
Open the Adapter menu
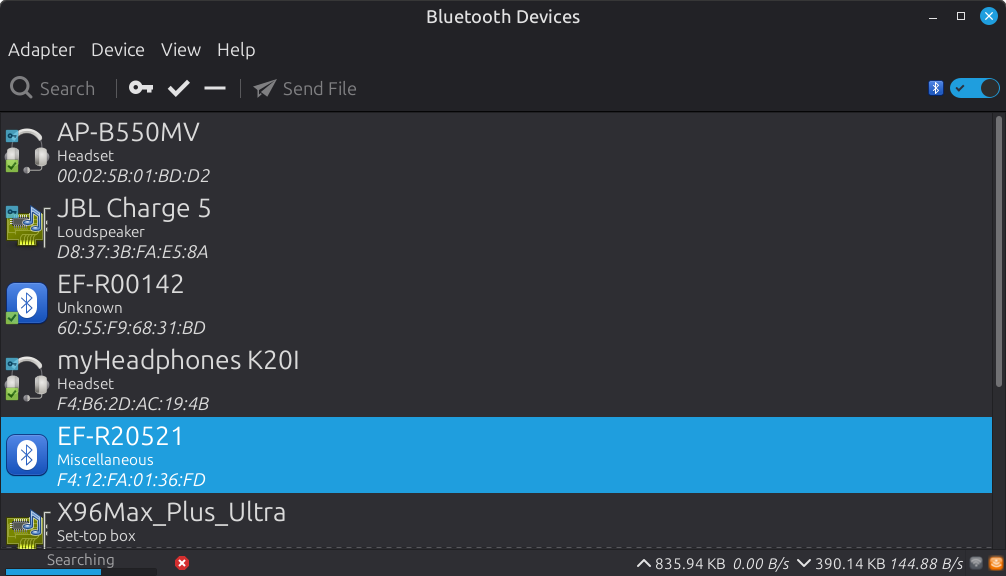41,50
